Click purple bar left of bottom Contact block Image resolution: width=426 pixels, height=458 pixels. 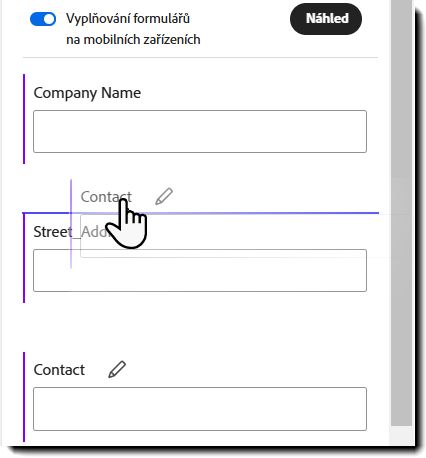click(24, 397)
